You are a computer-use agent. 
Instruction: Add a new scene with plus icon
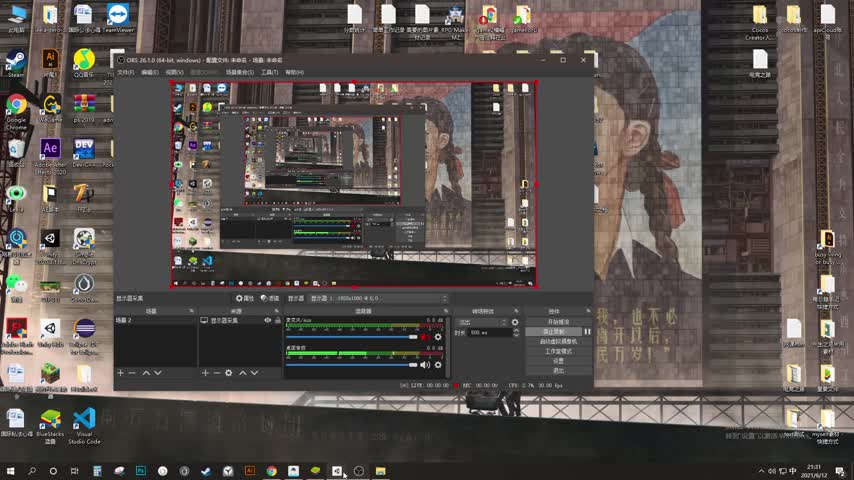120,373
